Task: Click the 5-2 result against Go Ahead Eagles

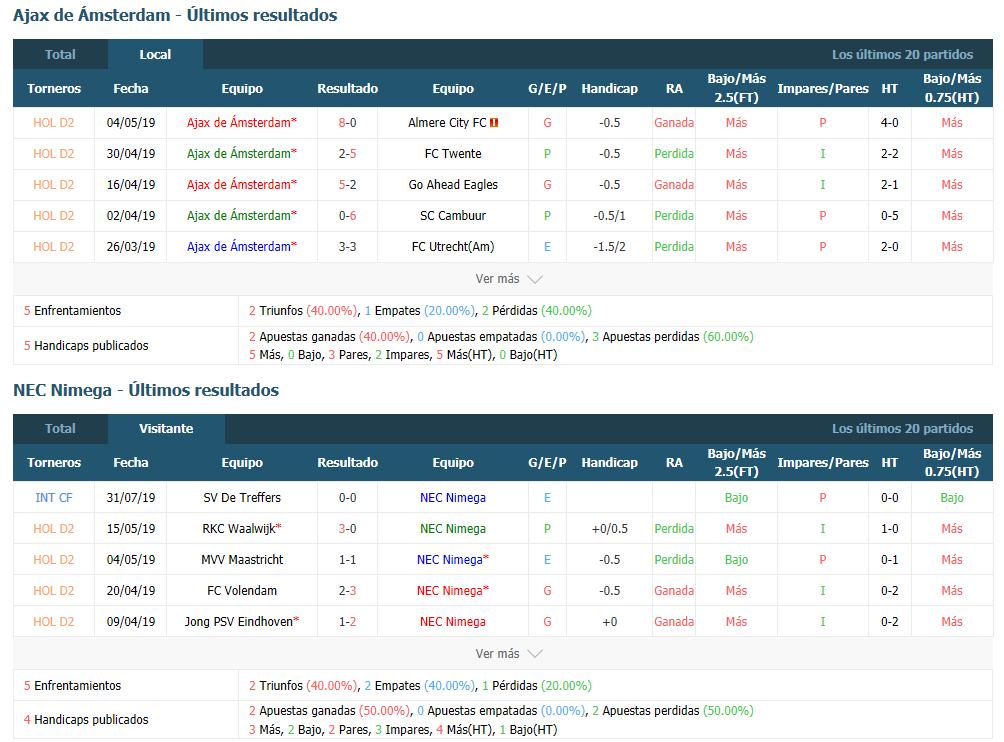Action: pos(348,184)
